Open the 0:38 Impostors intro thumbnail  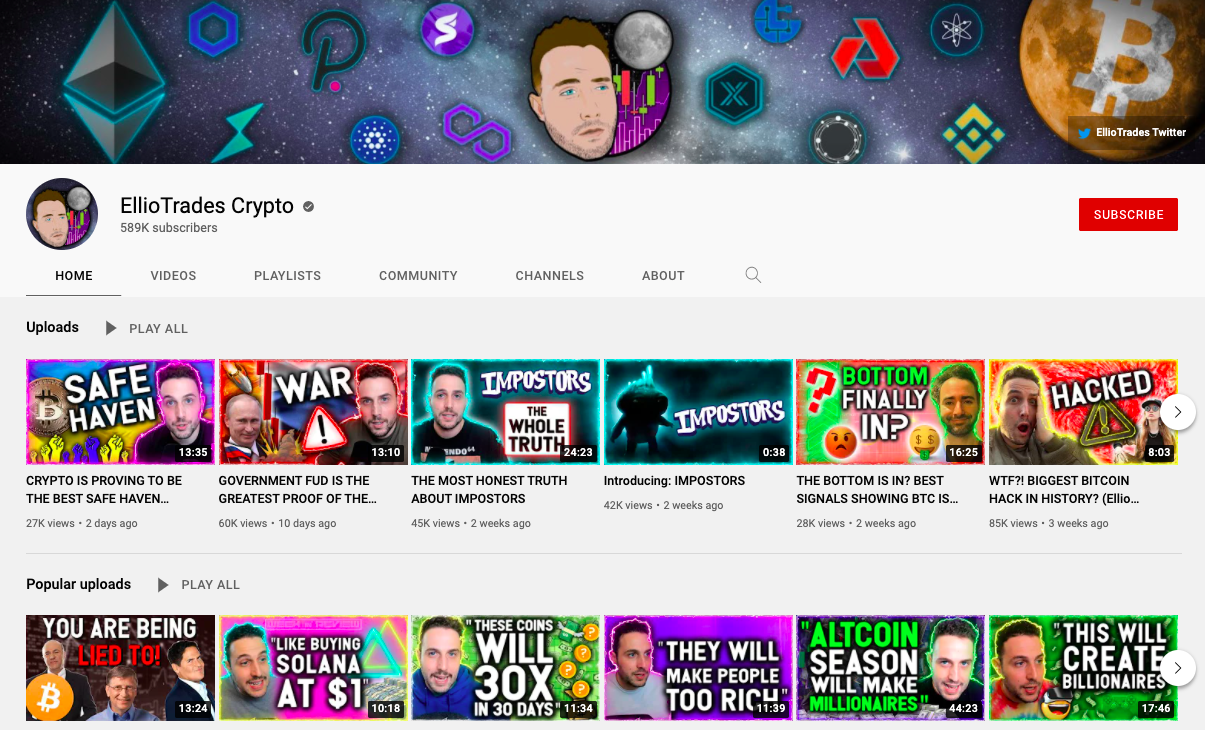[698, 411]
